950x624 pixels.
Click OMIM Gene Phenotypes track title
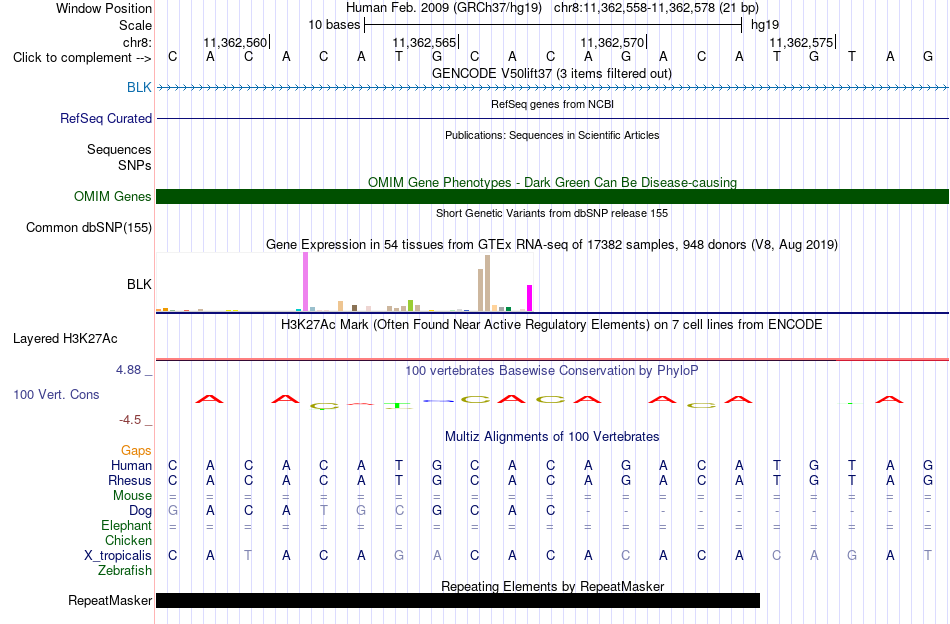point(552,182)
